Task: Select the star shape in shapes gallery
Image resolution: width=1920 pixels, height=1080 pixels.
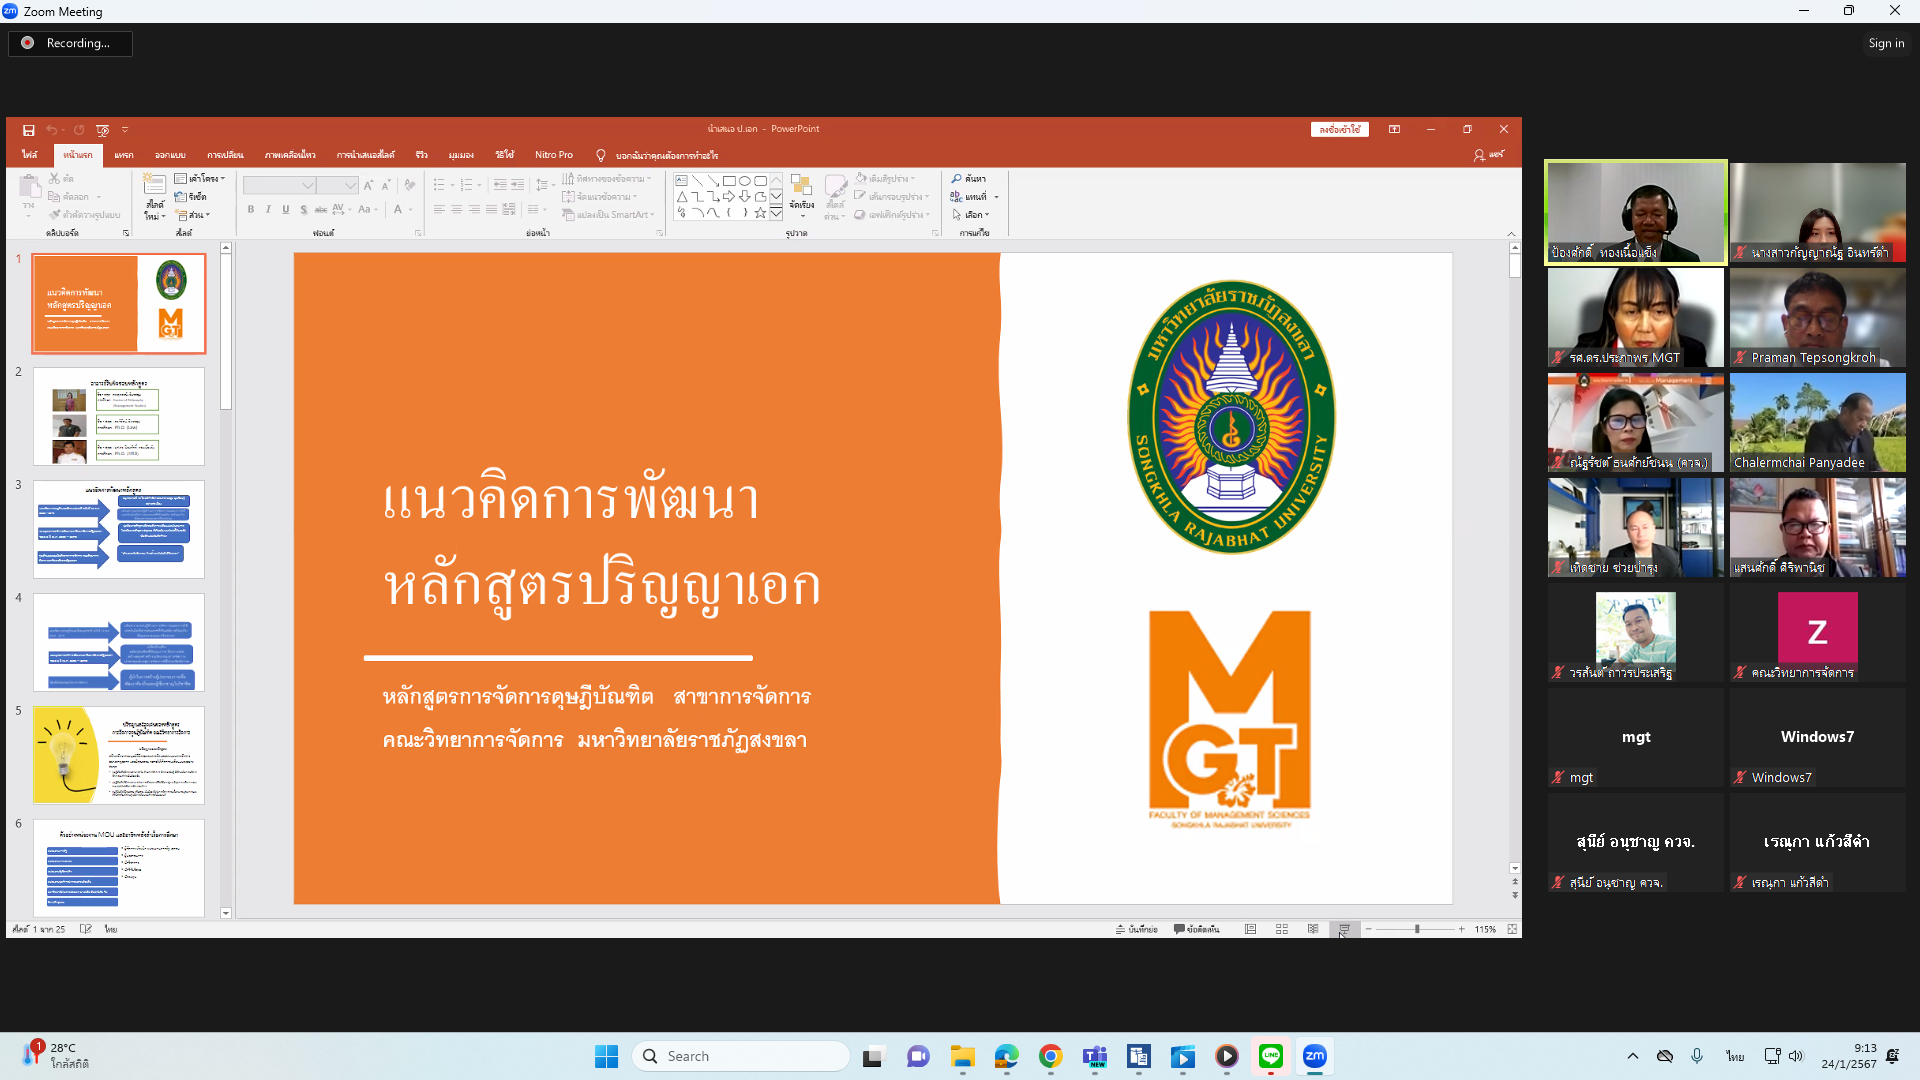Action: point(760,213)
